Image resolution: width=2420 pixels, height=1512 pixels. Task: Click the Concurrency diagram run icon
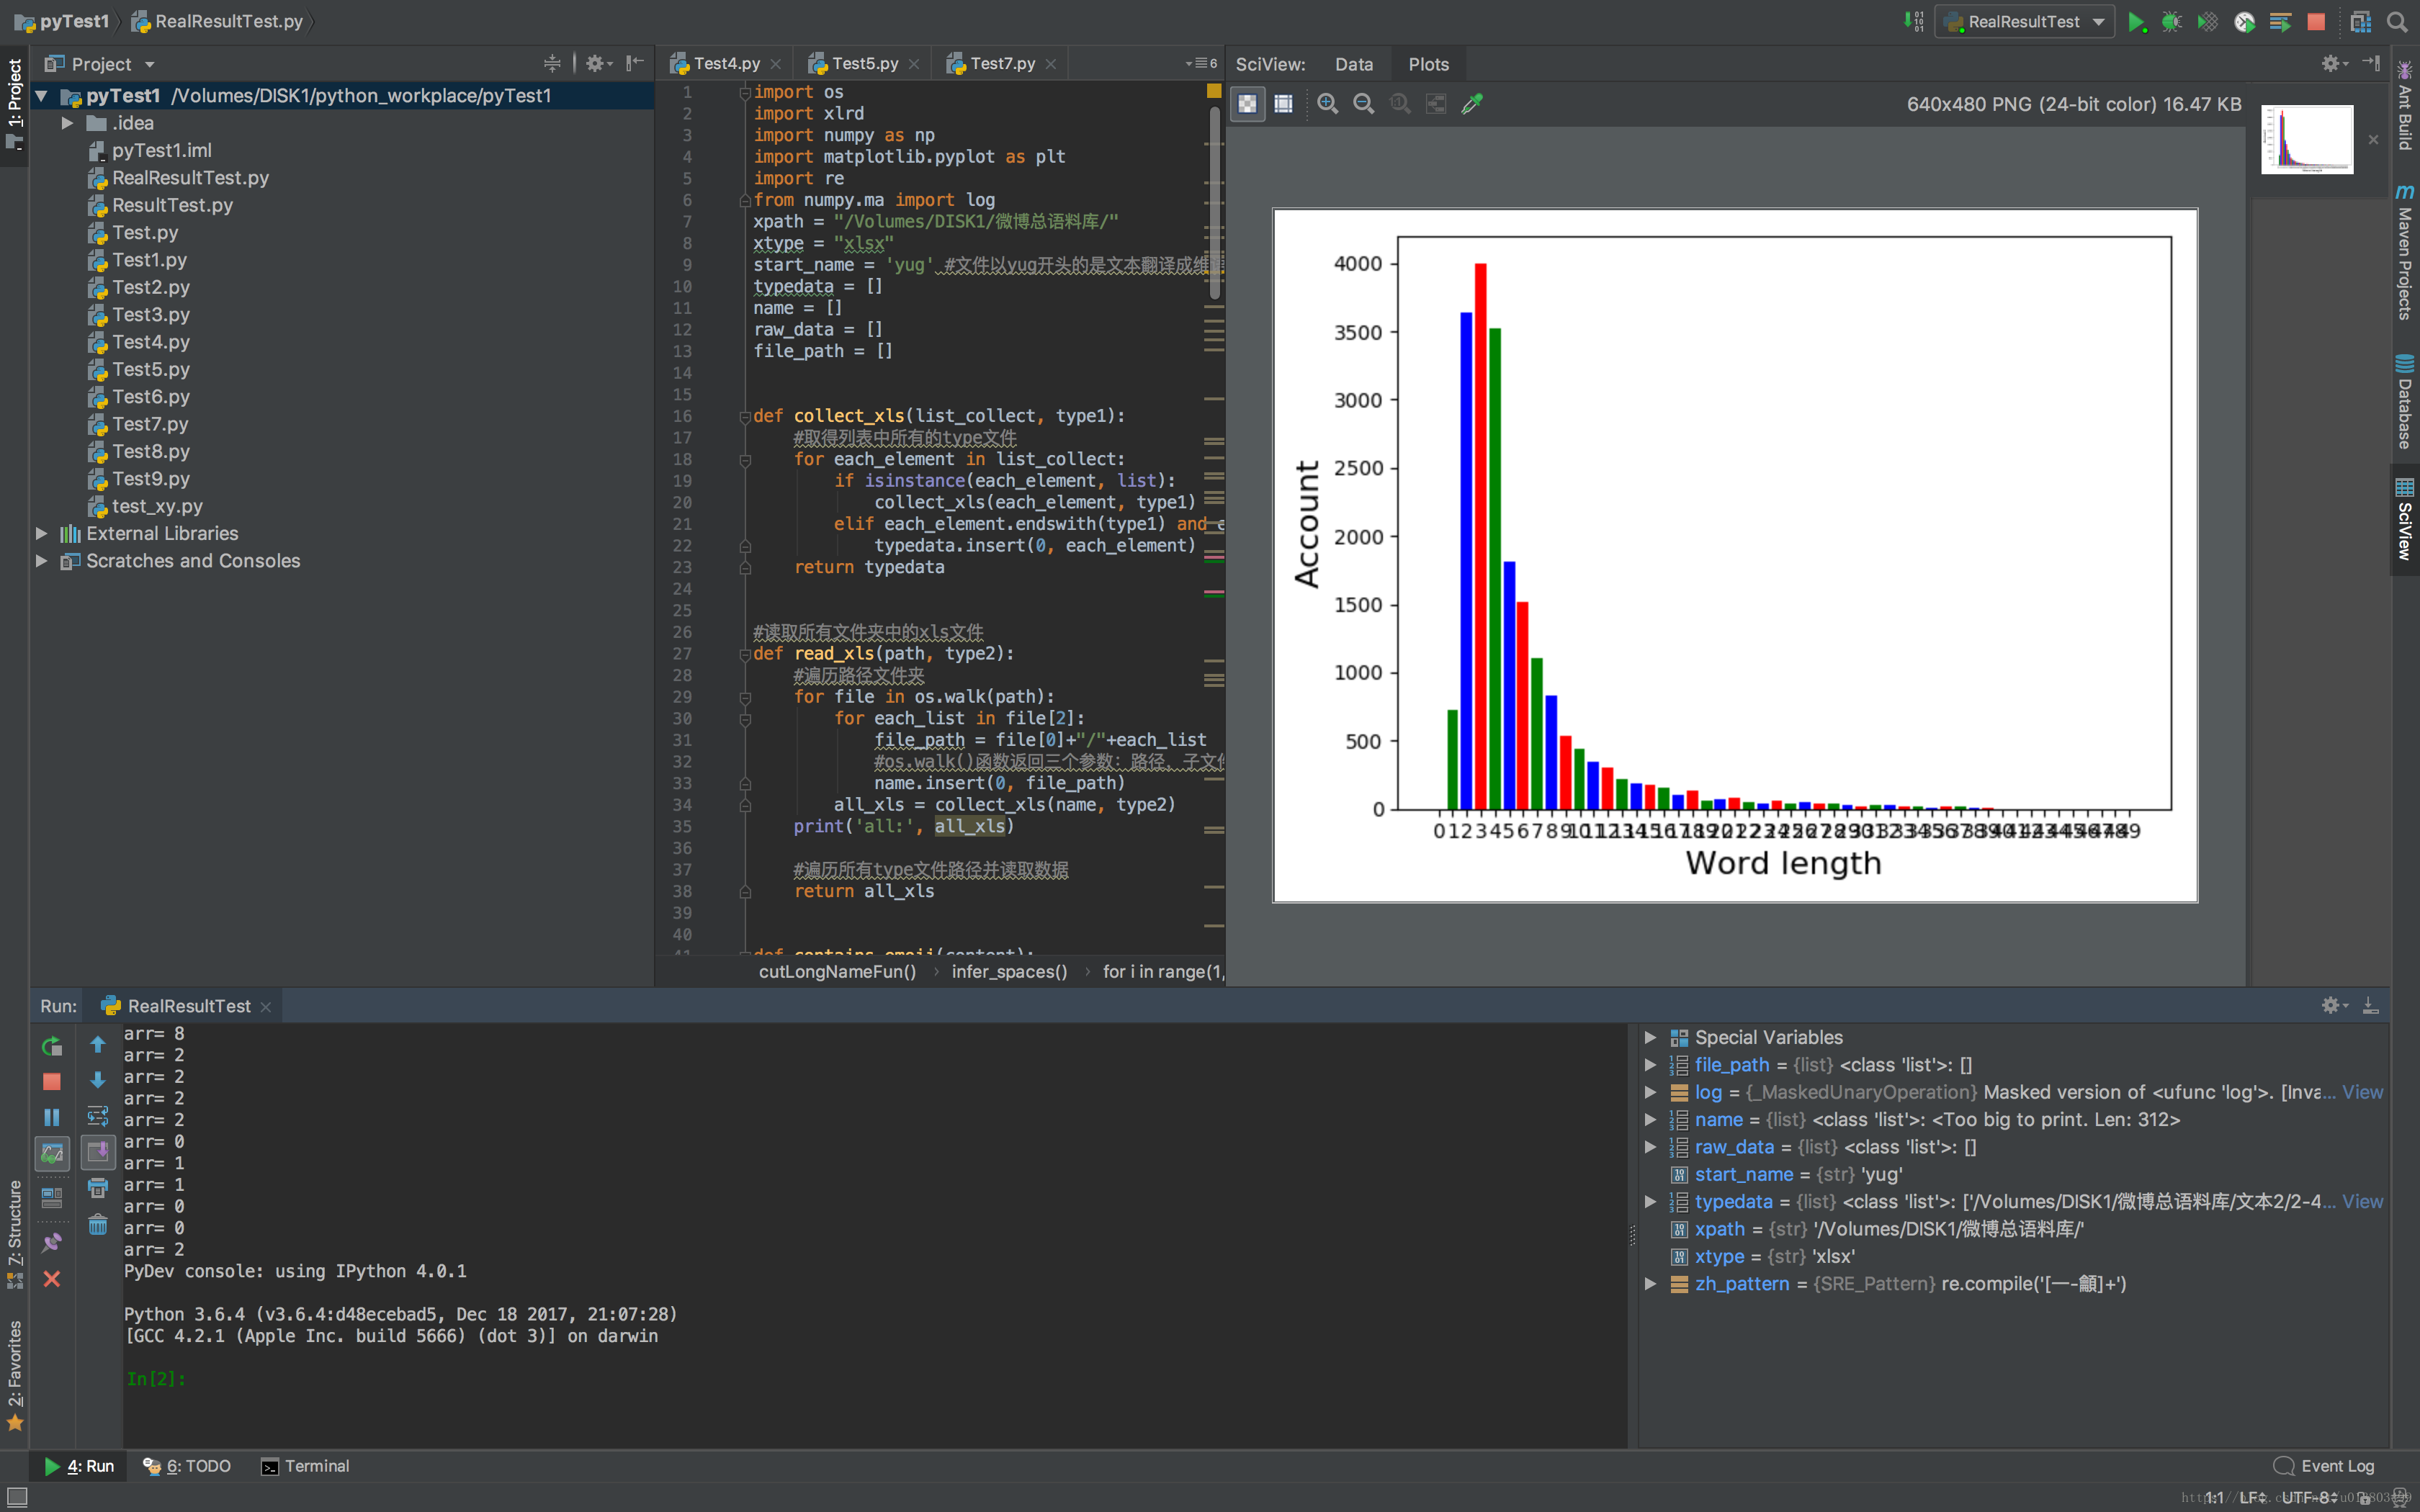pos(2280,22)
